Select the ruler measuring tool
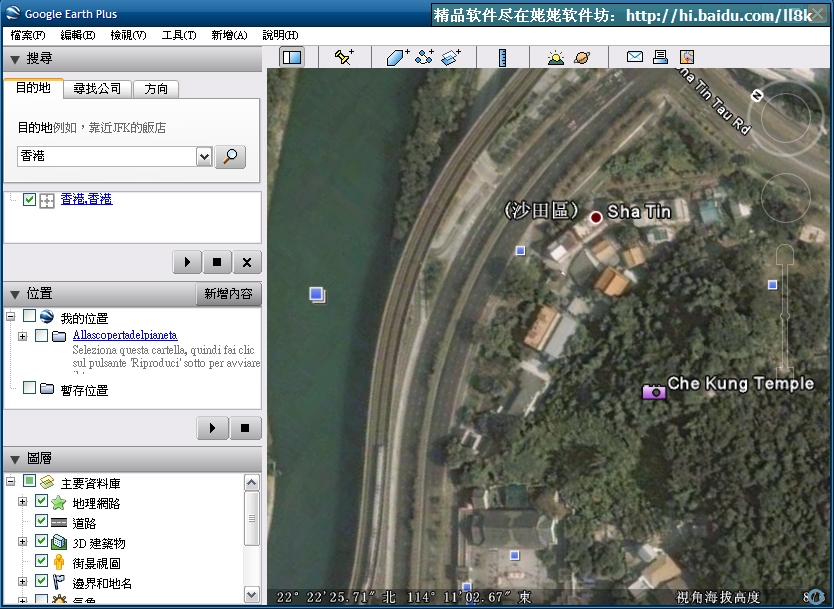 pos(502,57)
